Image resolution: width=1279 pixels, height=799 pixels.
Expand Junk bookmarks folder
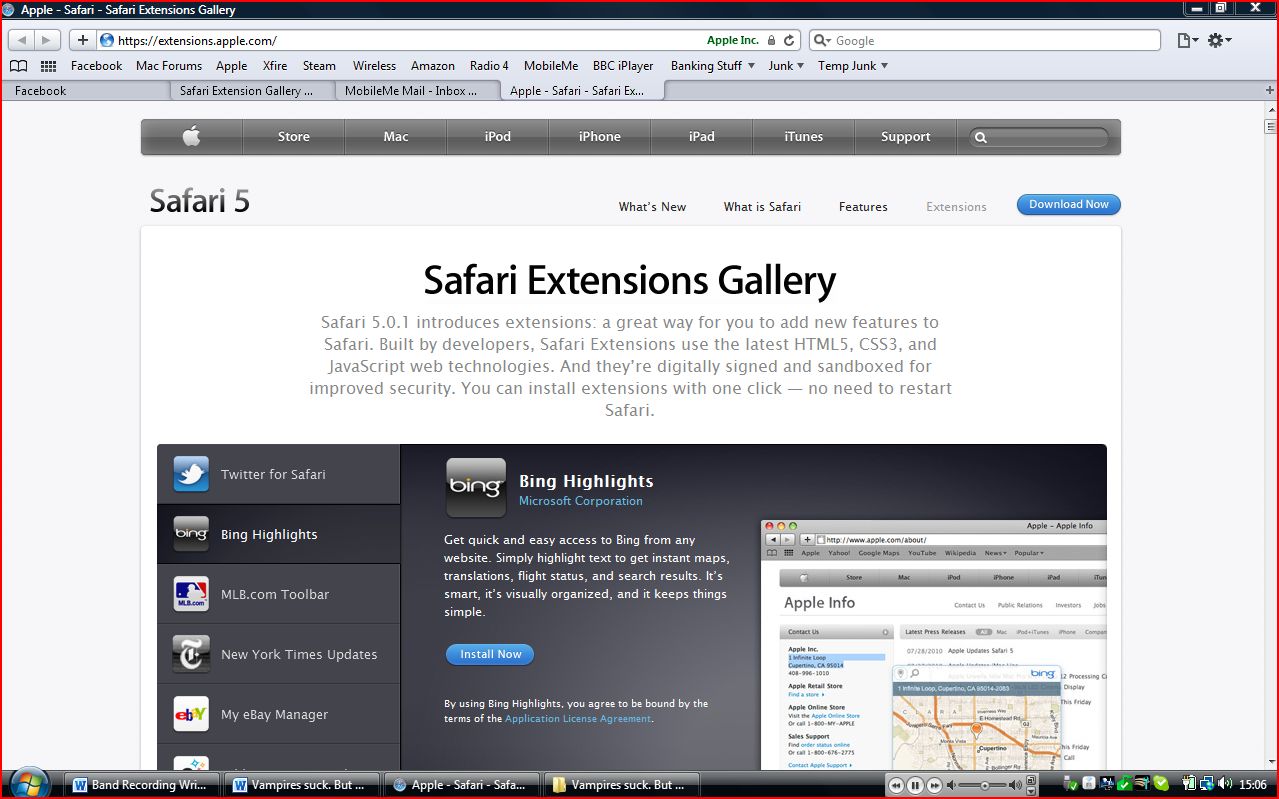tap(787, 66)
